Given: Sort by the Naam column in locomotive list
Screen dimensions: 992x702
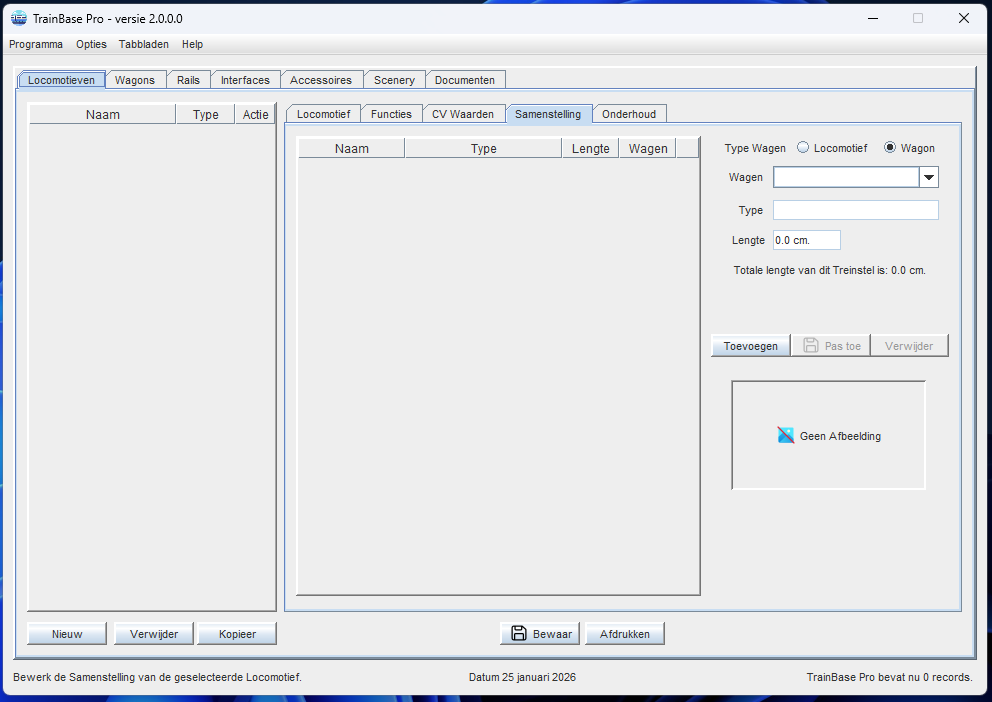Looking at the screenshot, I should click(102, 114).
